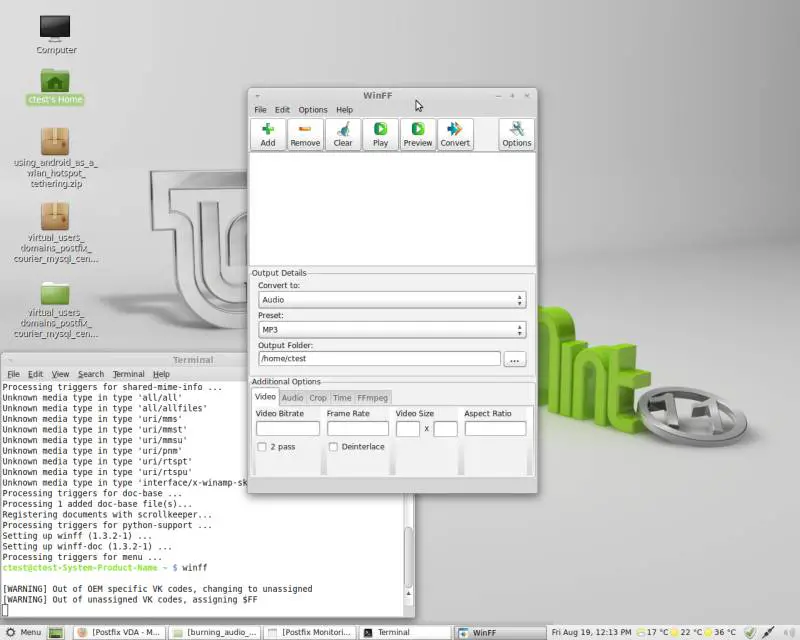Click the Video Size width field

[x=408, y=429]
